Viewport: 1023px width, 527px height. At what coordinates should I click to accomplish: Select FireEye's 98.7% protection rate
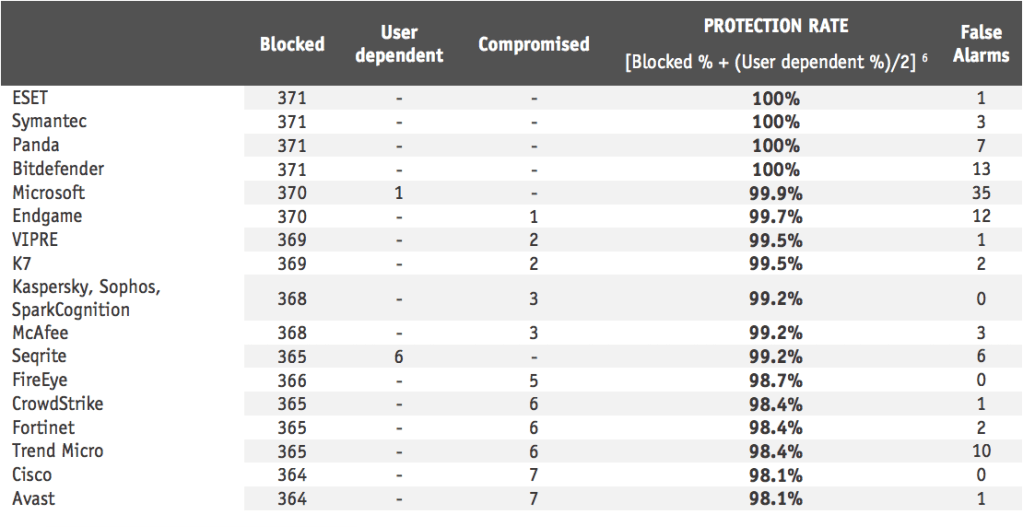(776, 380)
